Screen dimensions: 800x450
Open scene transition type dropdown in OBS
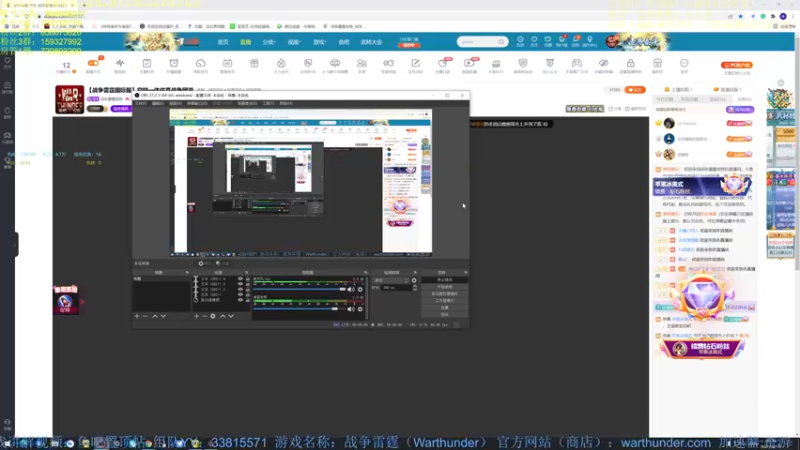pos(391,280)
